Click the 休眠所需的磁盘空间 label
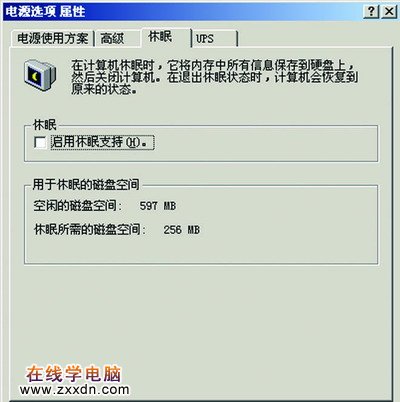This screenshot has height=402, width=400. tap(90, 230)
